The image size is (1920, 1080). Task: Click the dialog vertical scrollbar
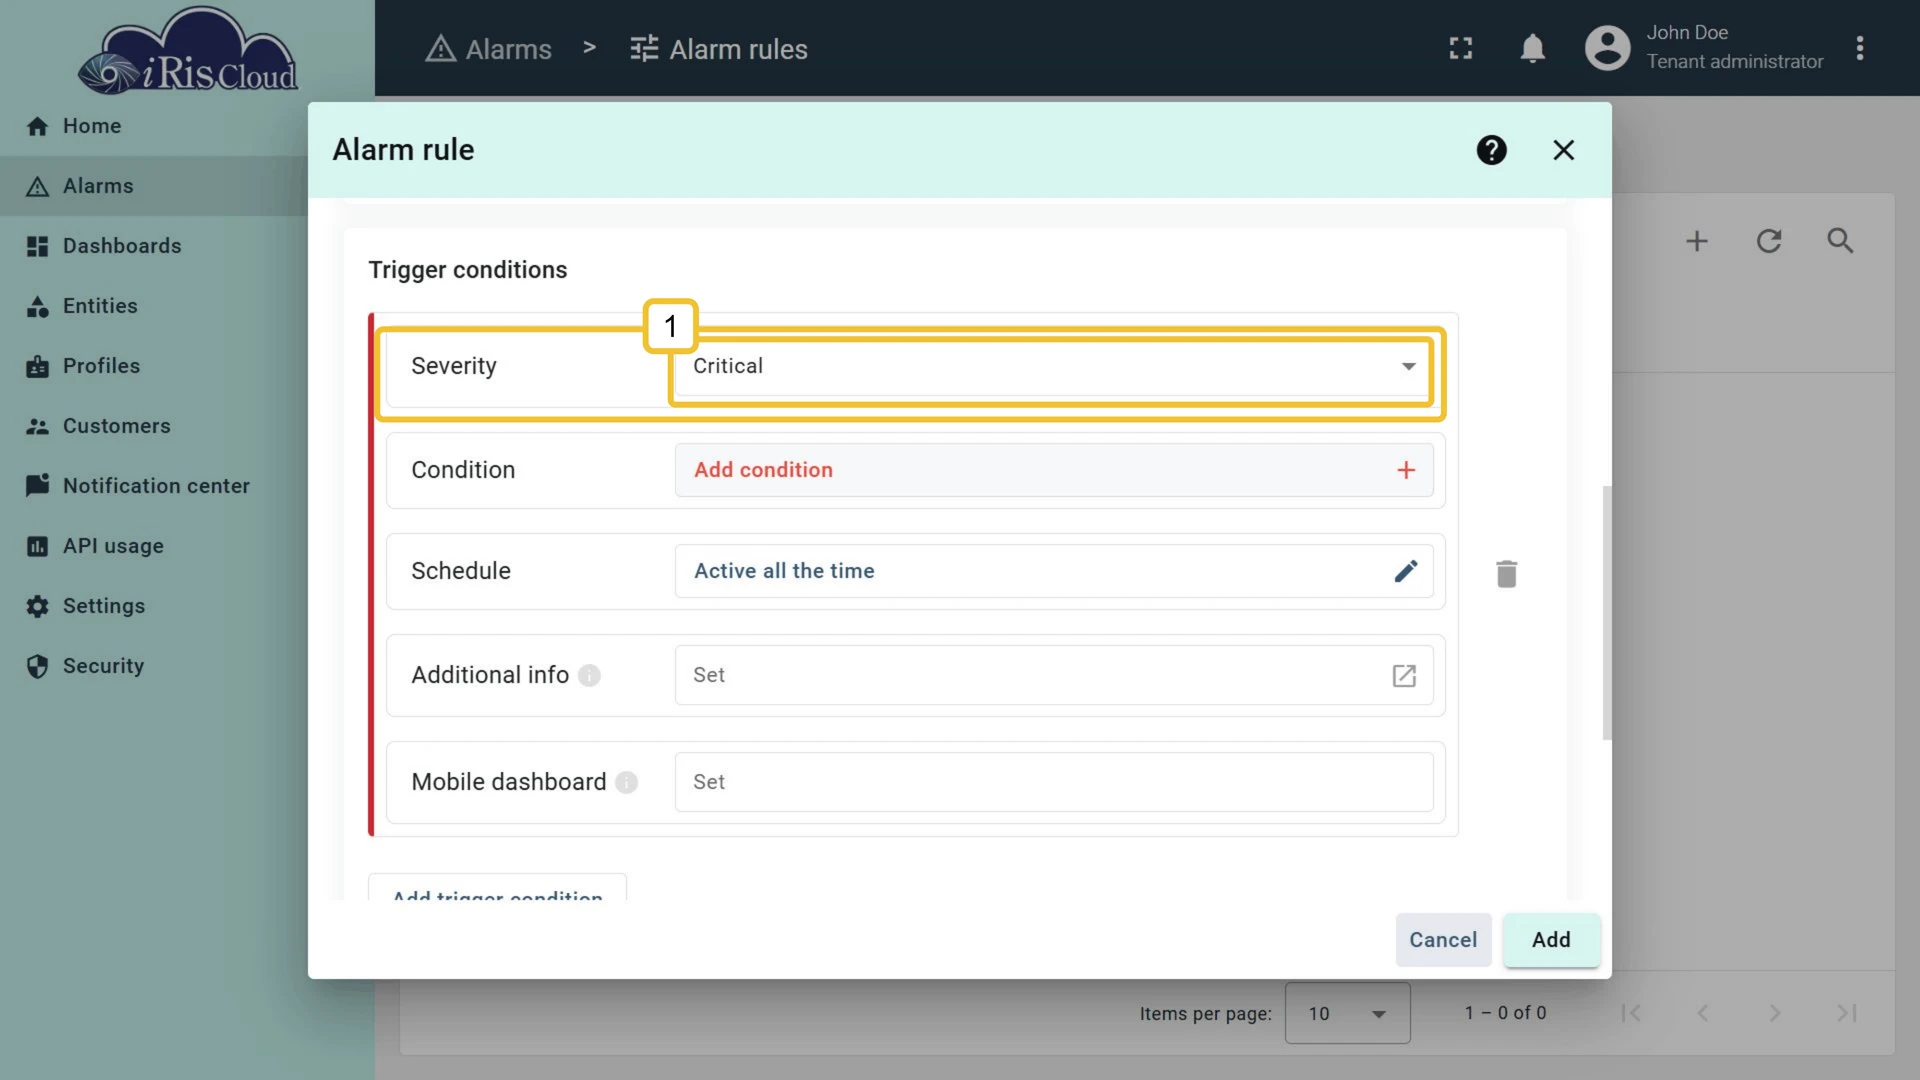[x=1607, y=613]
